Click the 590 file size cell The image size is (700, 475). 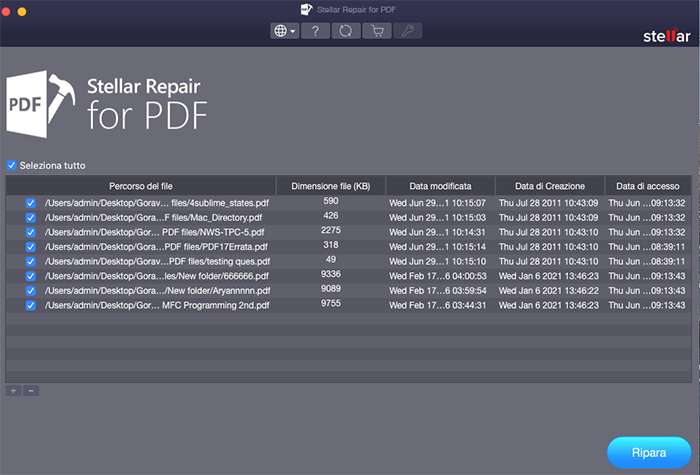click(x=331, y=201)
